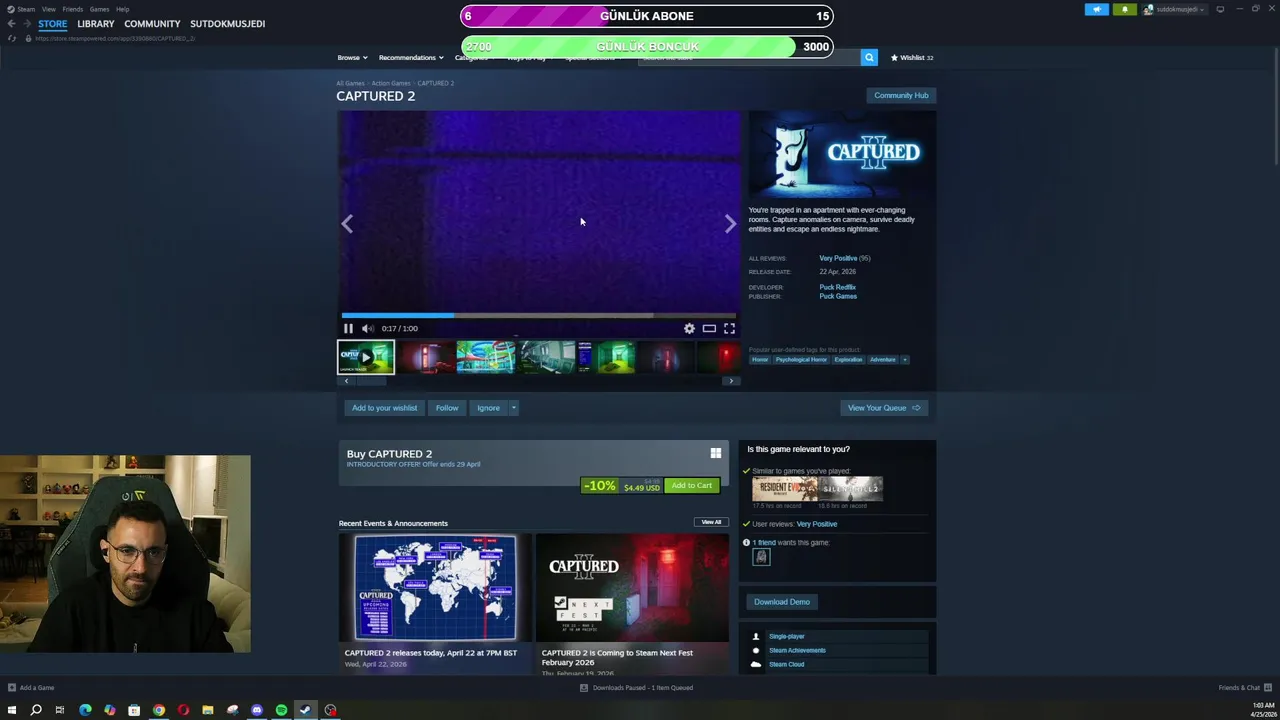This screenshot has width=1280, height=720.
Task: Expand the Recommendations dropdown
Action: [411, 57]
